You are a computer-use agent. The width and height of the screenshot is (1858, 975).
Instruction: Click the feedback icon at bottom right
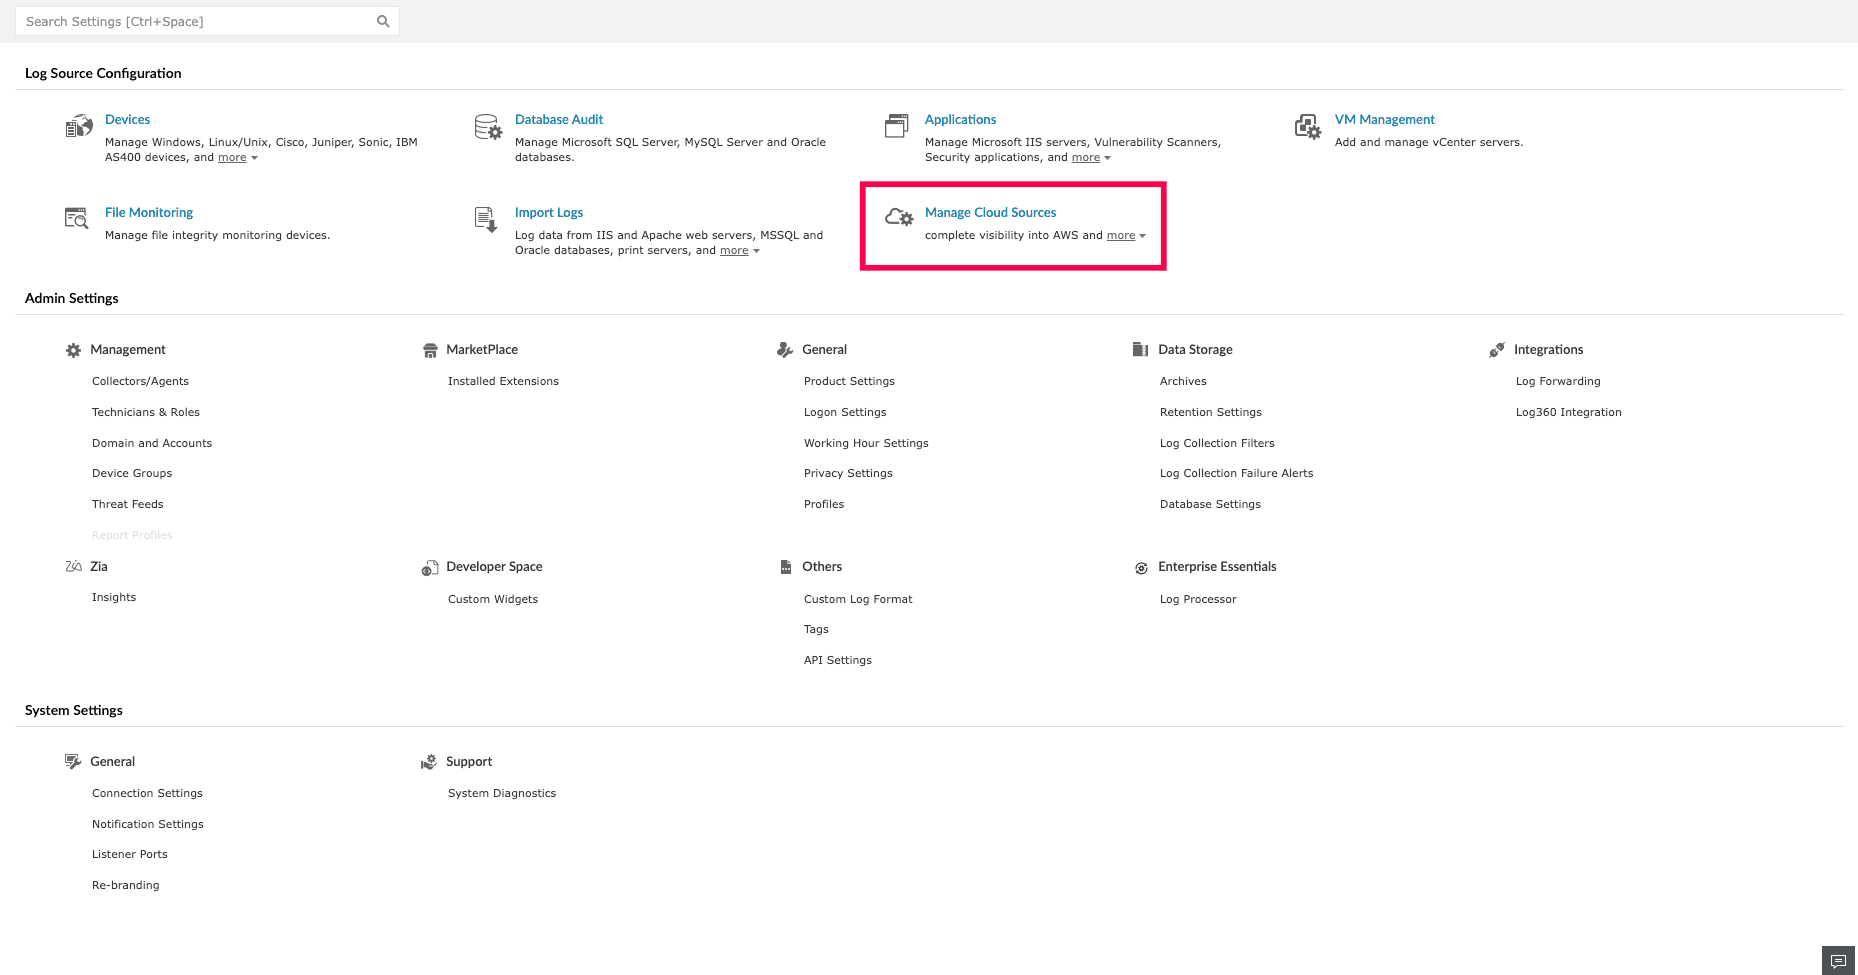click(1838, 960)
